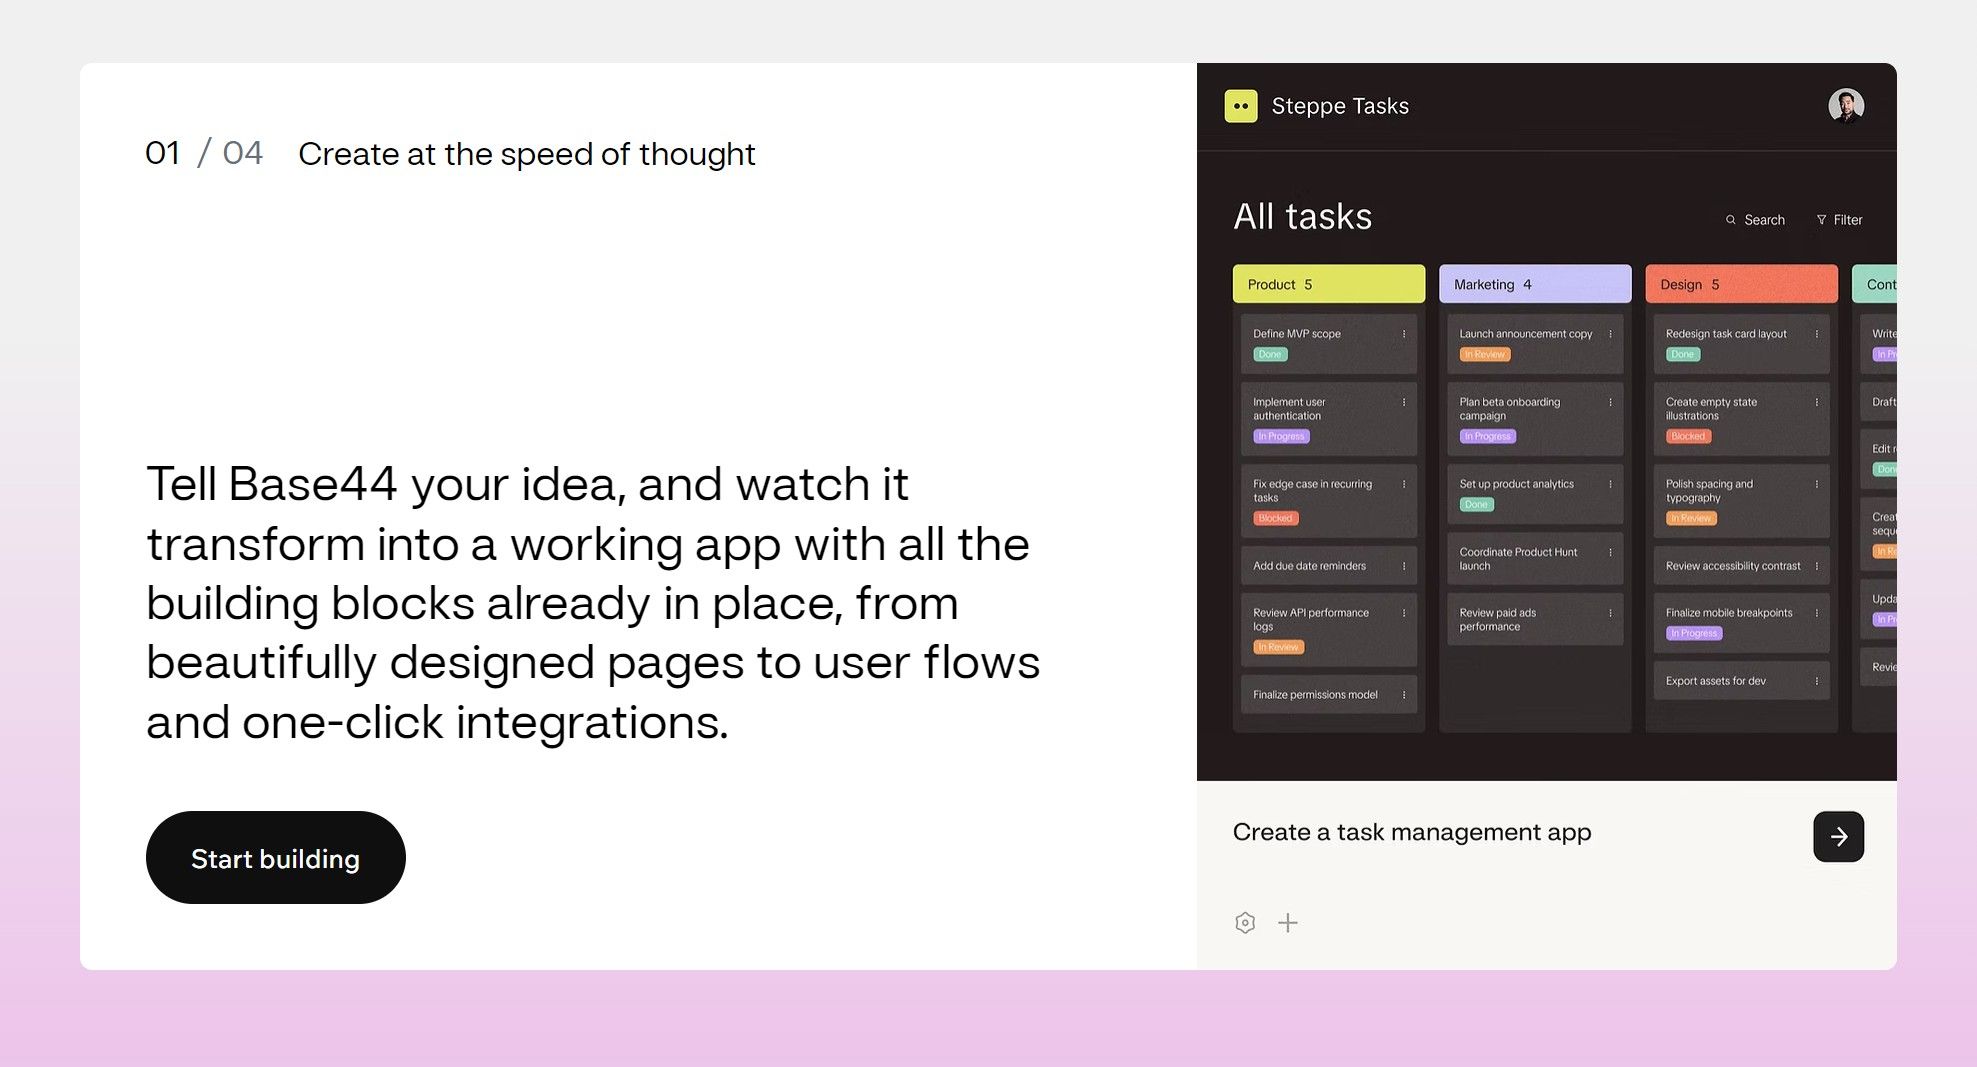The image size is (1977, 1067).
Task: Click the Start building button
Action: [275, 858]
